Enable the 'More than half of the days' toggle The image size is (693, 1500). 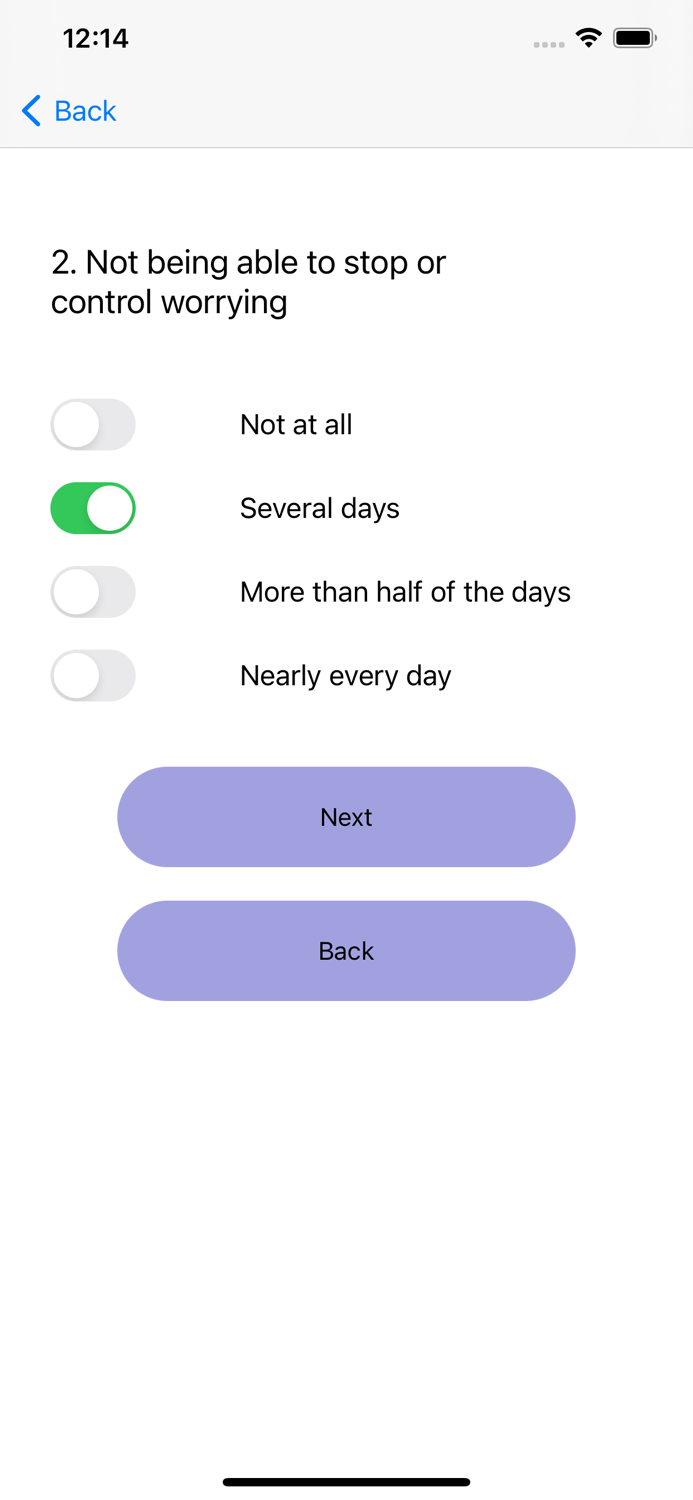click(93, 592)
